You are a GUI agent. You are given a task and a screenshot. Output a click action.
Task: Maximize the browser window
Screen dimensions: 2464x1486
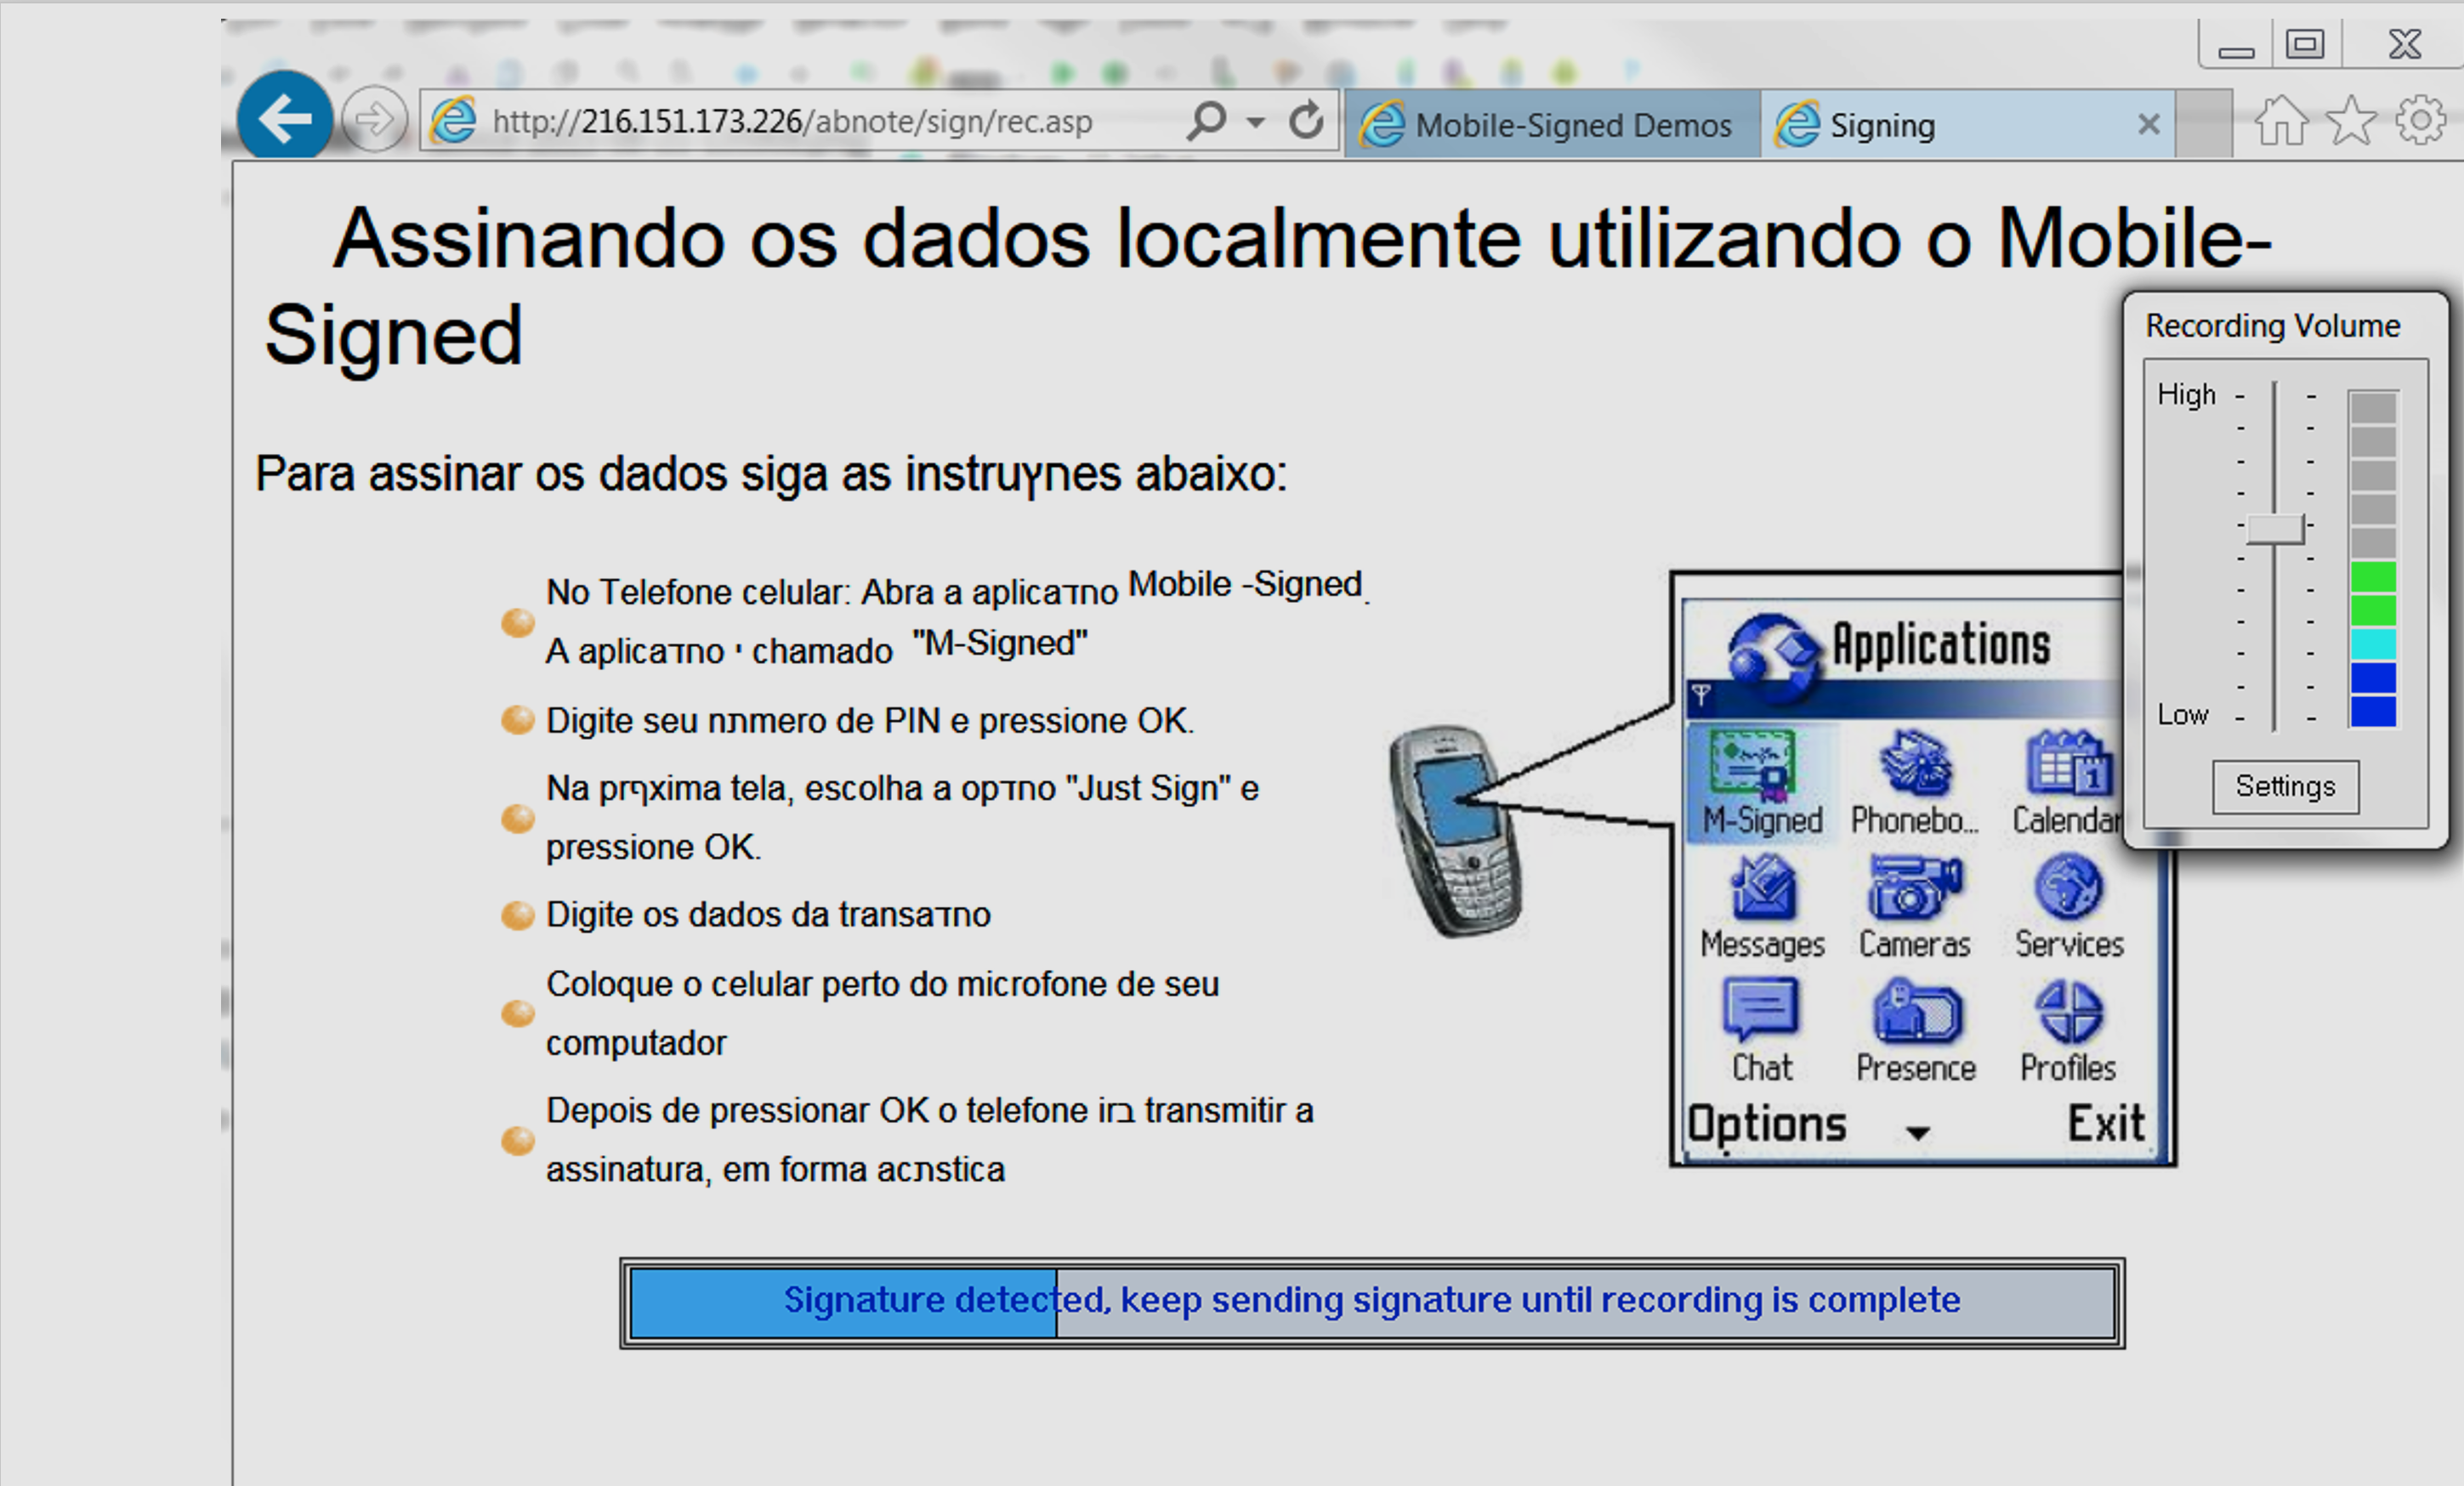click(2304, 44)
